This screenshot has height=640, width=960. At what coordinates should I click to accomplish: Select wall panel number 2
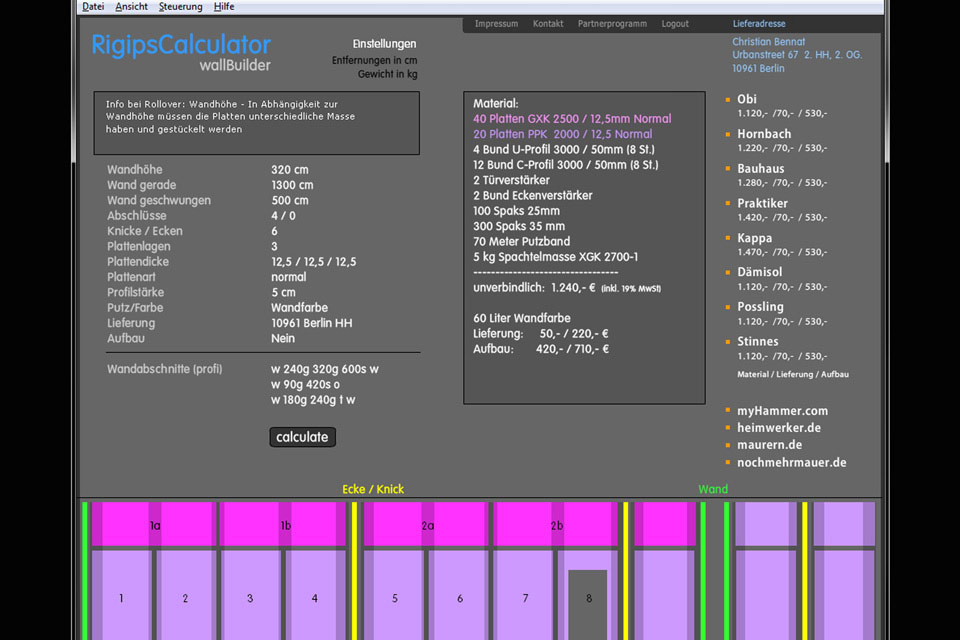[186, 597]
